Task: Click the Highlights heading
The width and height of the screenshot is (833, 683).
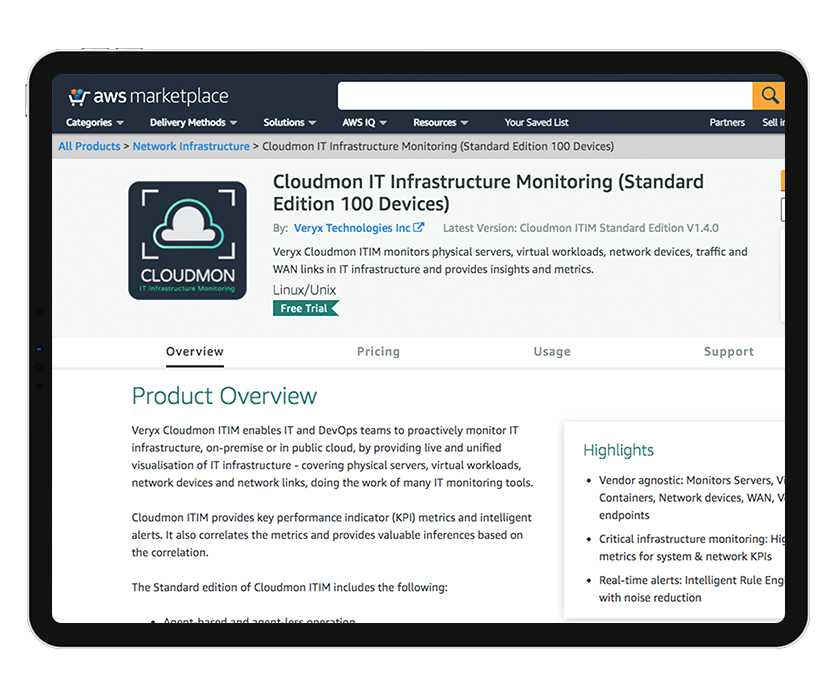Action: coord(618,450)
